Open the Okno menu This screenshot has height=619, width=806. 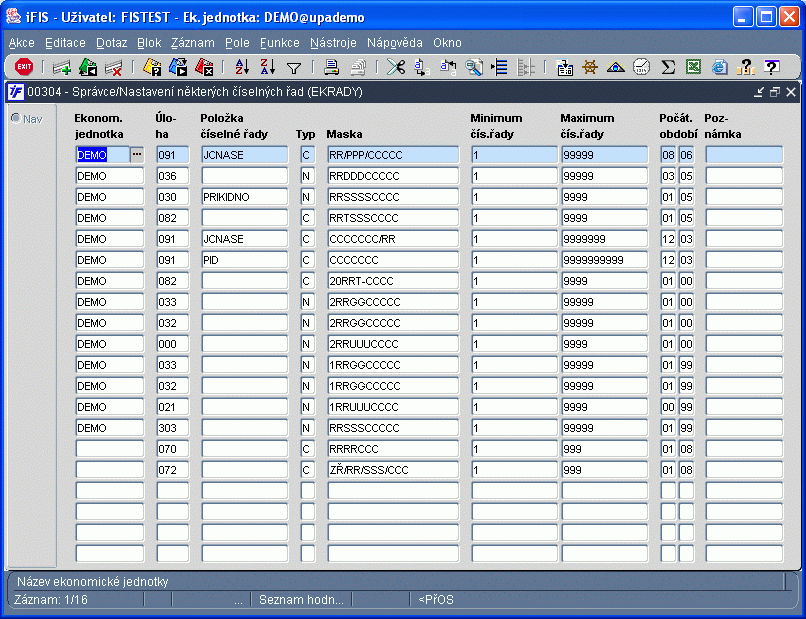(x=447, y=43)
